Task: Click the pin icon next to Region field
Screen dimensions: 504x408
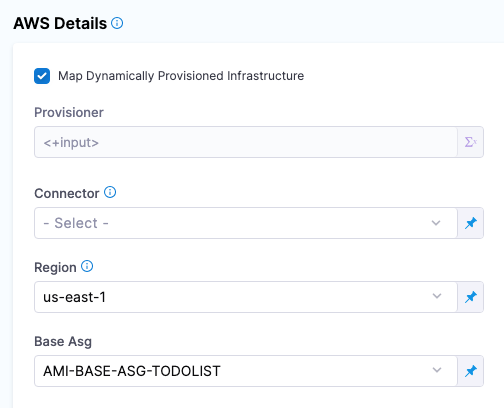Action: point(470,297)
